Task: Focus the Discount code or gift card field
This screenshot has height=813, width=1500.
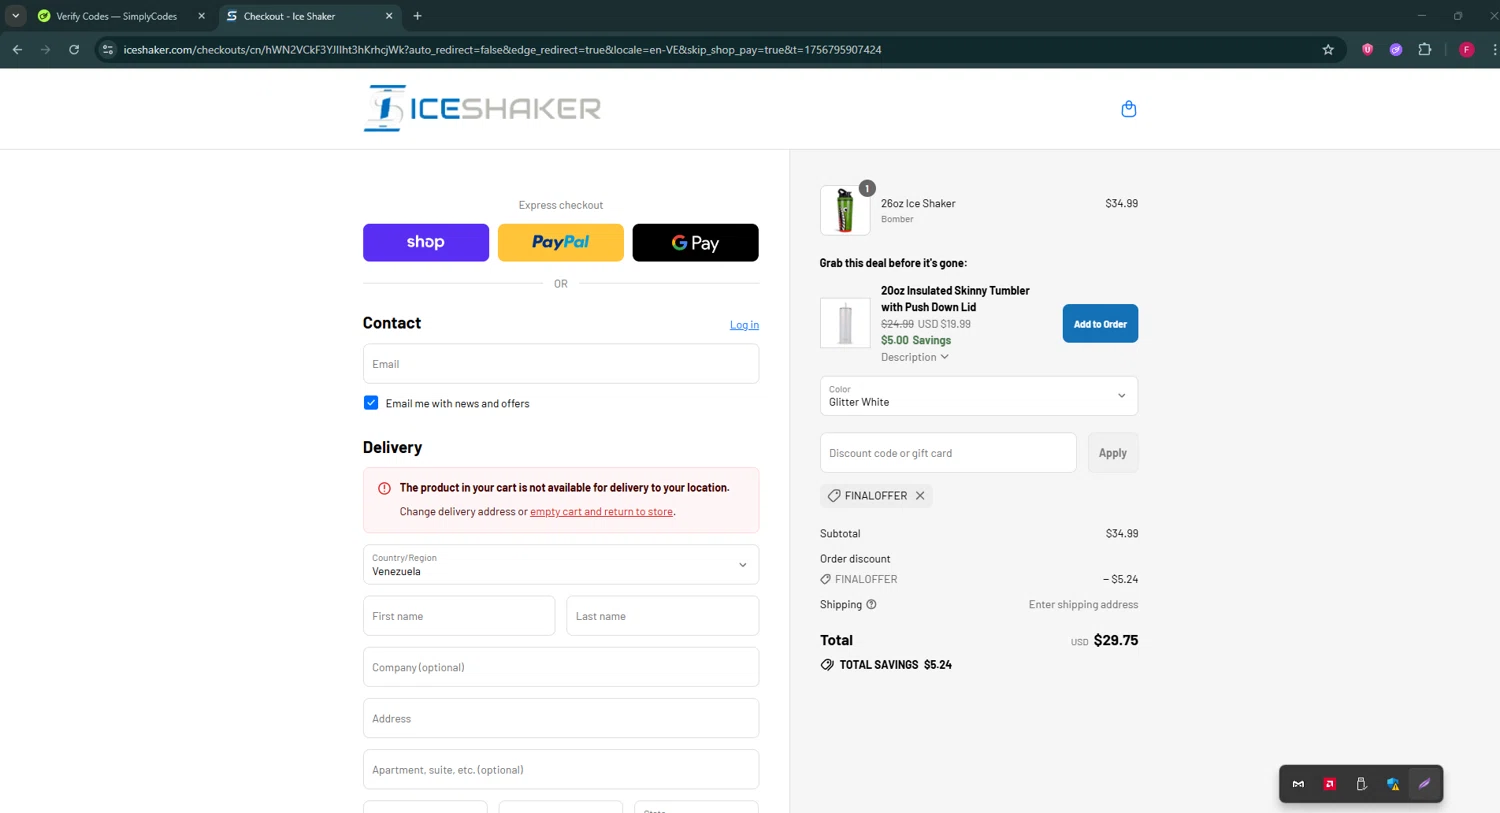Action: tap(948, 453)
